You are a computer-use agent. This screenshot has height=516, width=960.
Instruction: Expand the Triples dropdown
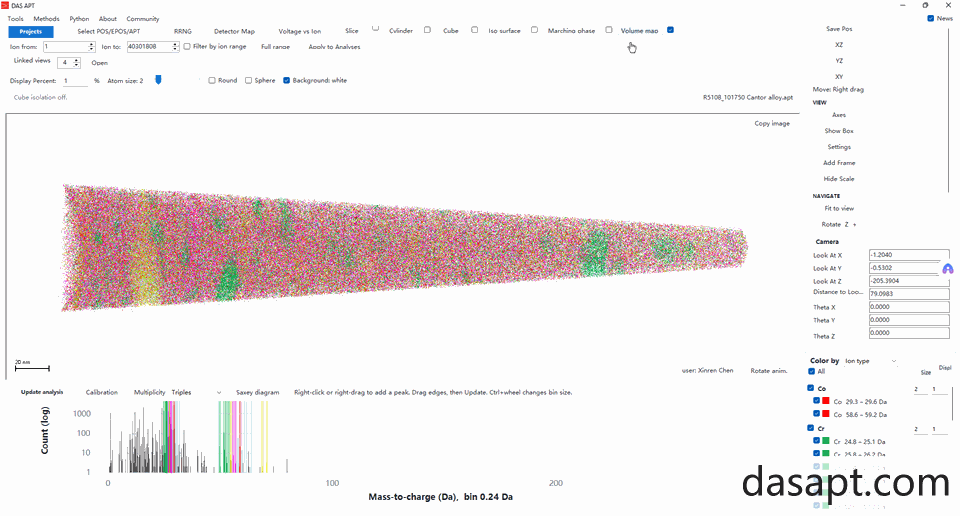197,392
